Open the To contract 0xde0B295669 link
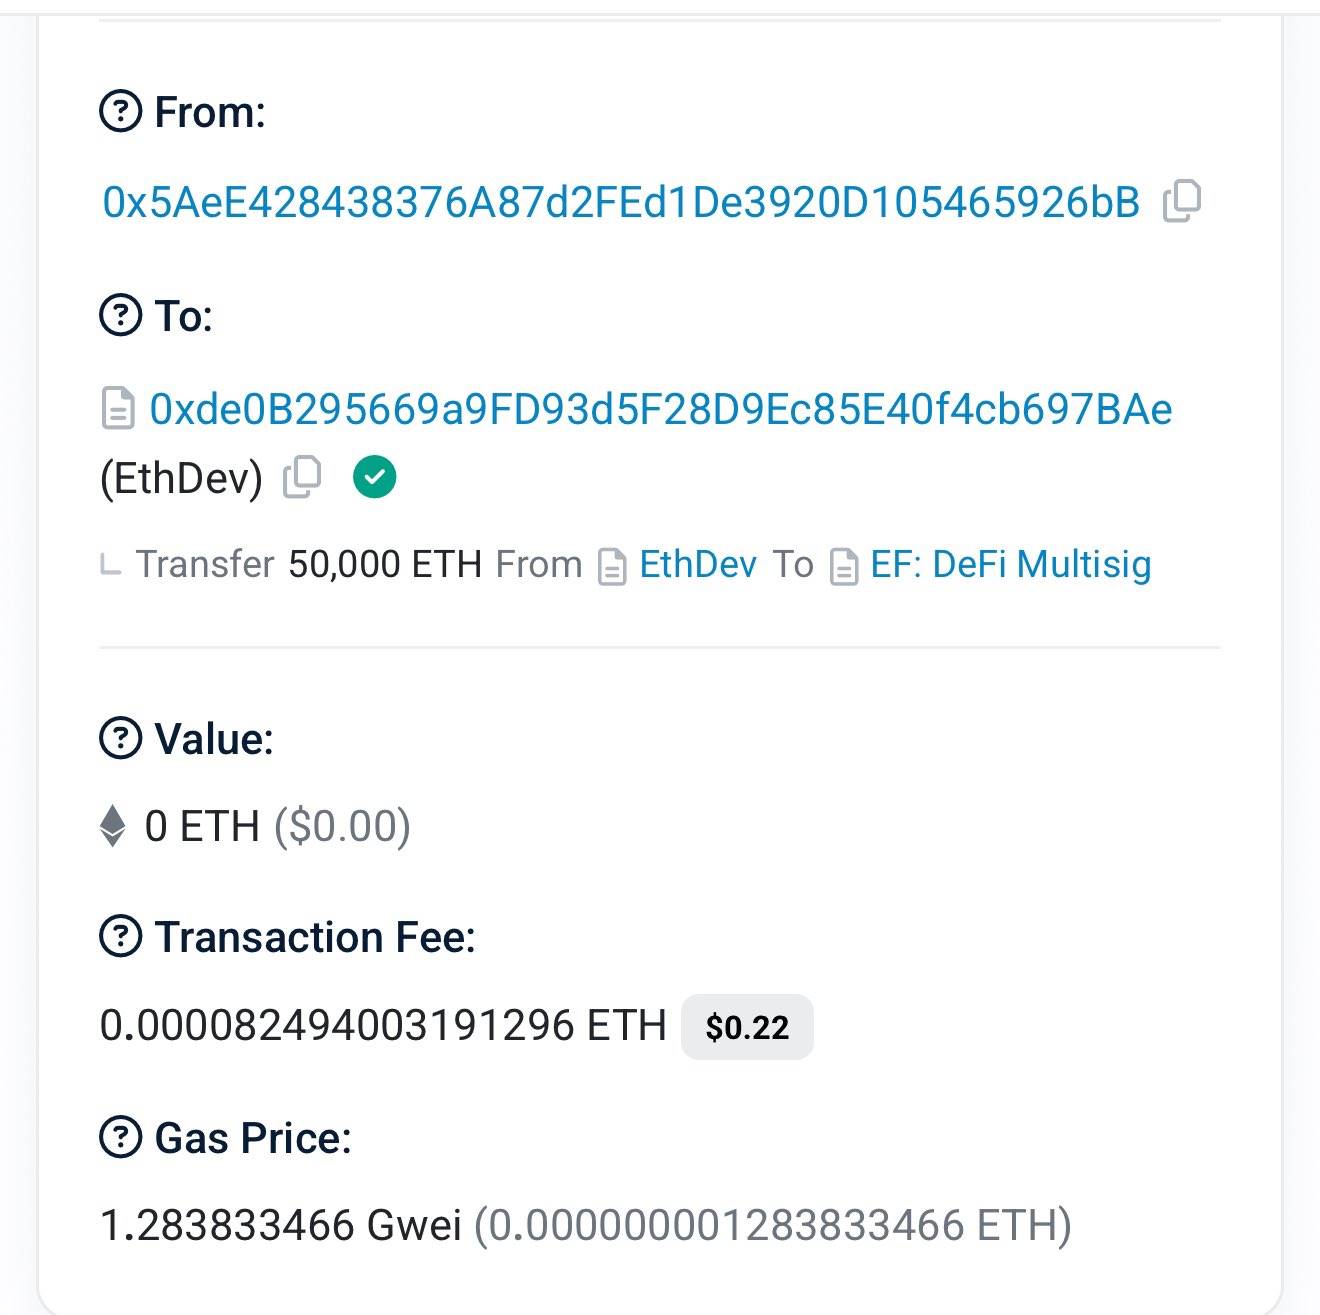The height and width of the screenshot is (1315, 1320). [x=663, y=408]
